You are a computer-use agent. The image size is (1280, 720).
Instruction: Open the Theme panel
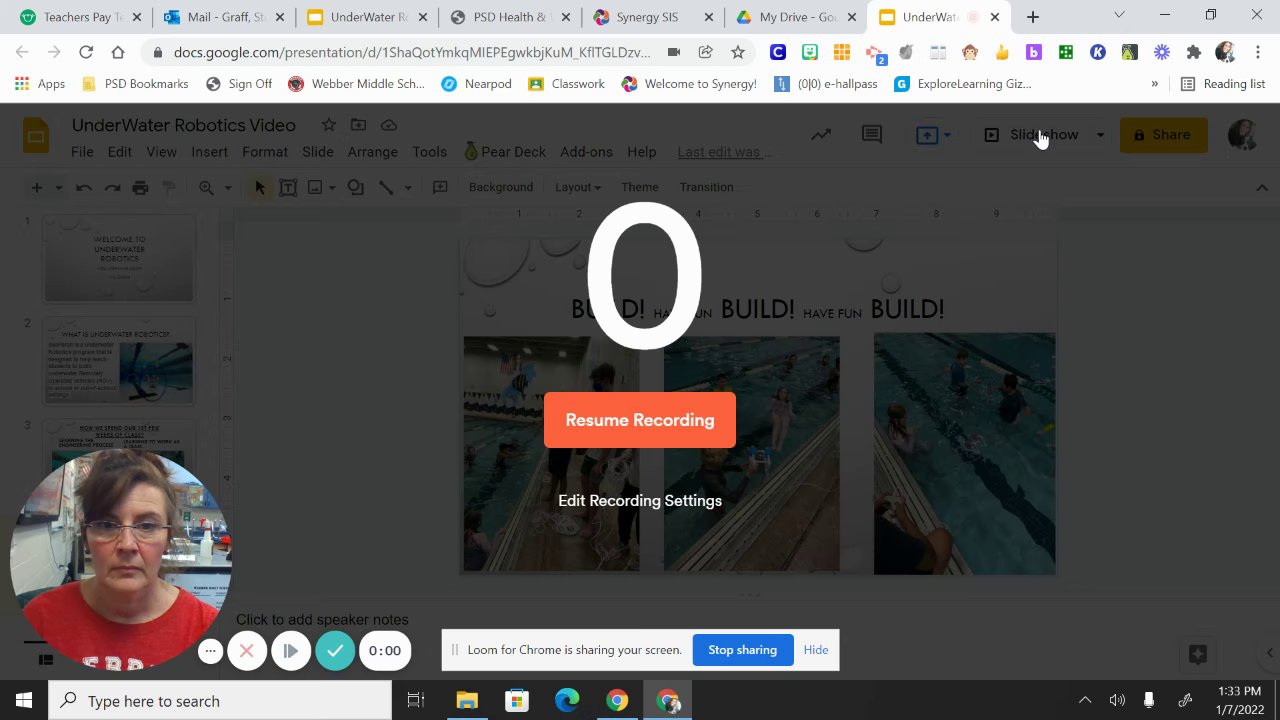pyautogui.click(x=640, y=187)
